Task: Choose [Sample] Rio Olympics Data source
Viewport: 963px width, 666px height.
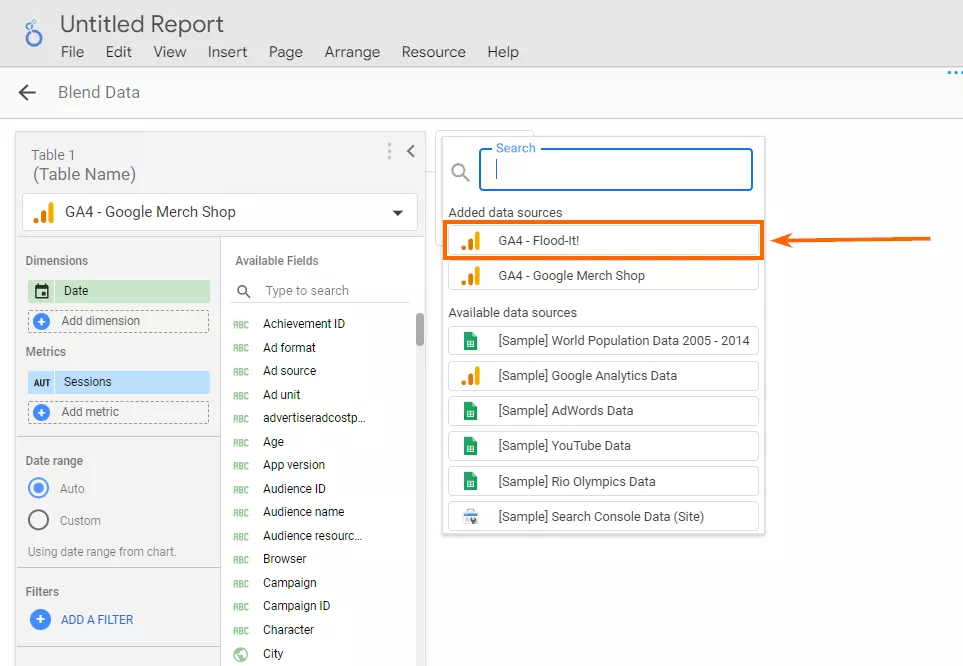Action: point(603,482)
